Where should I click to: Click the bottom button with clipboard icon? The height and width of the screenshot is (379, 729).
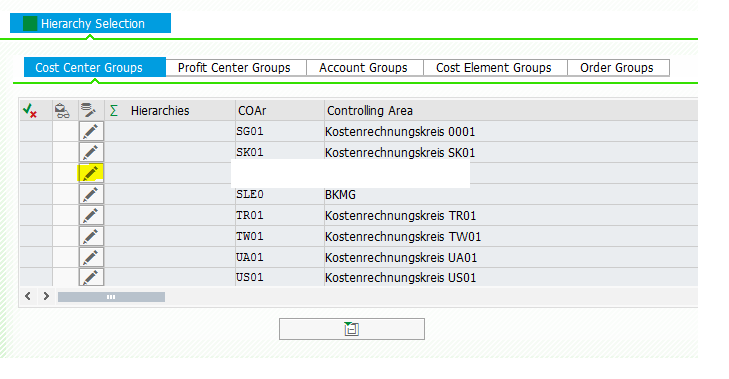(x=351, y=329)
